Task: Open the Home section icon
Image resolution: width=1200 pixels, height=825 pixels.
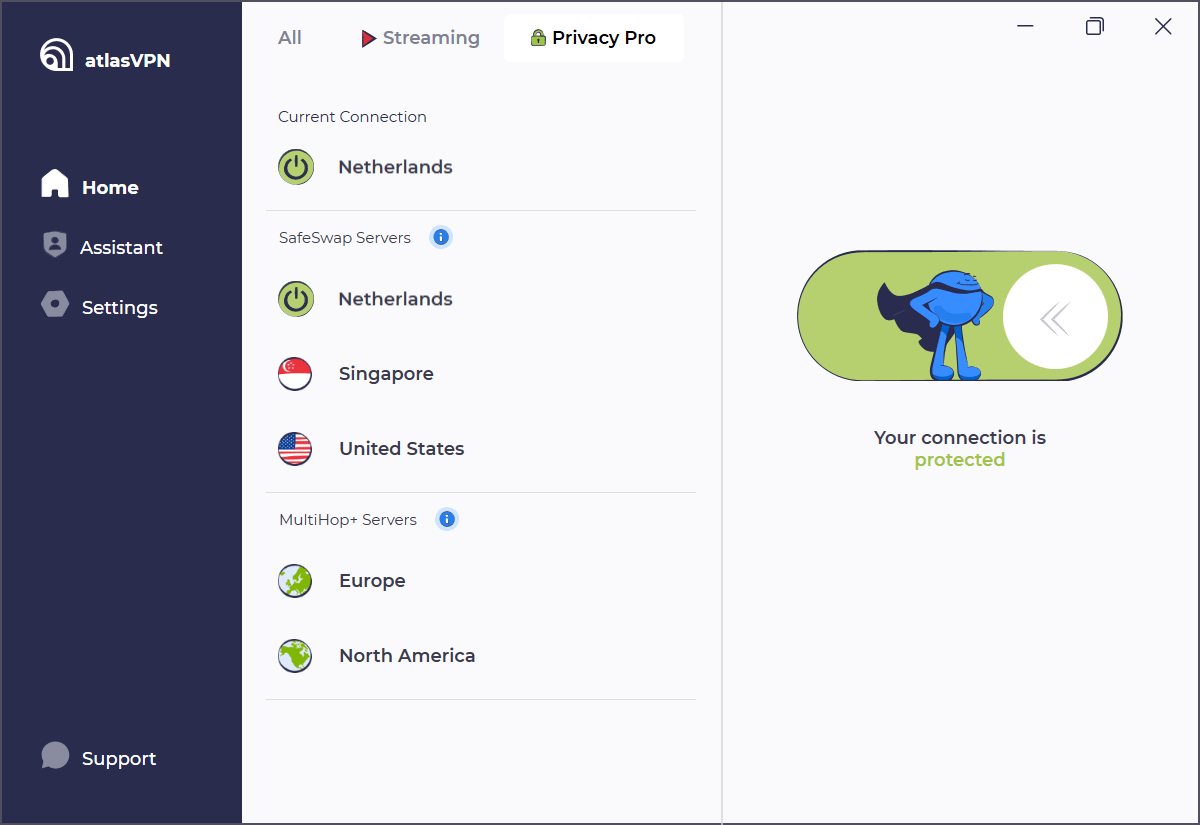Action: click(55, 184)
